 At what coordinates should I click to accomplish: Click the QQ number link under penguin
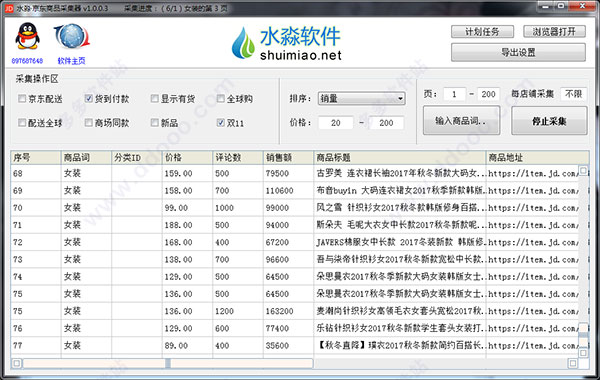27,60
